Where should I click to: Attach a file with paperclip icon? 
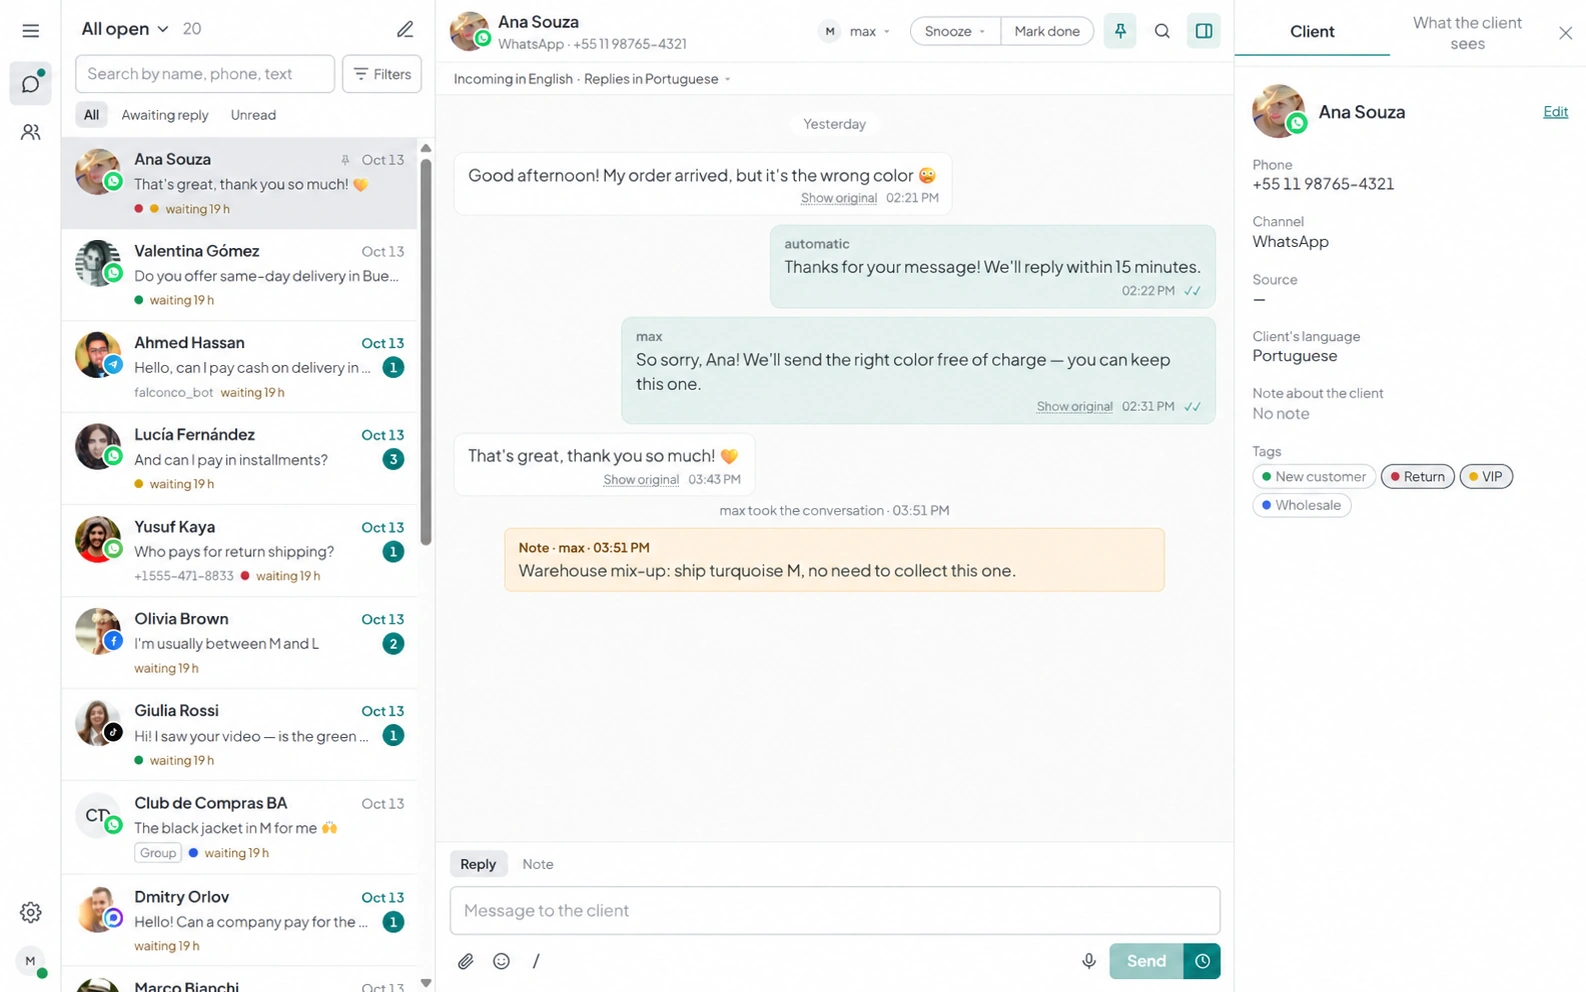tap(466, 961)
